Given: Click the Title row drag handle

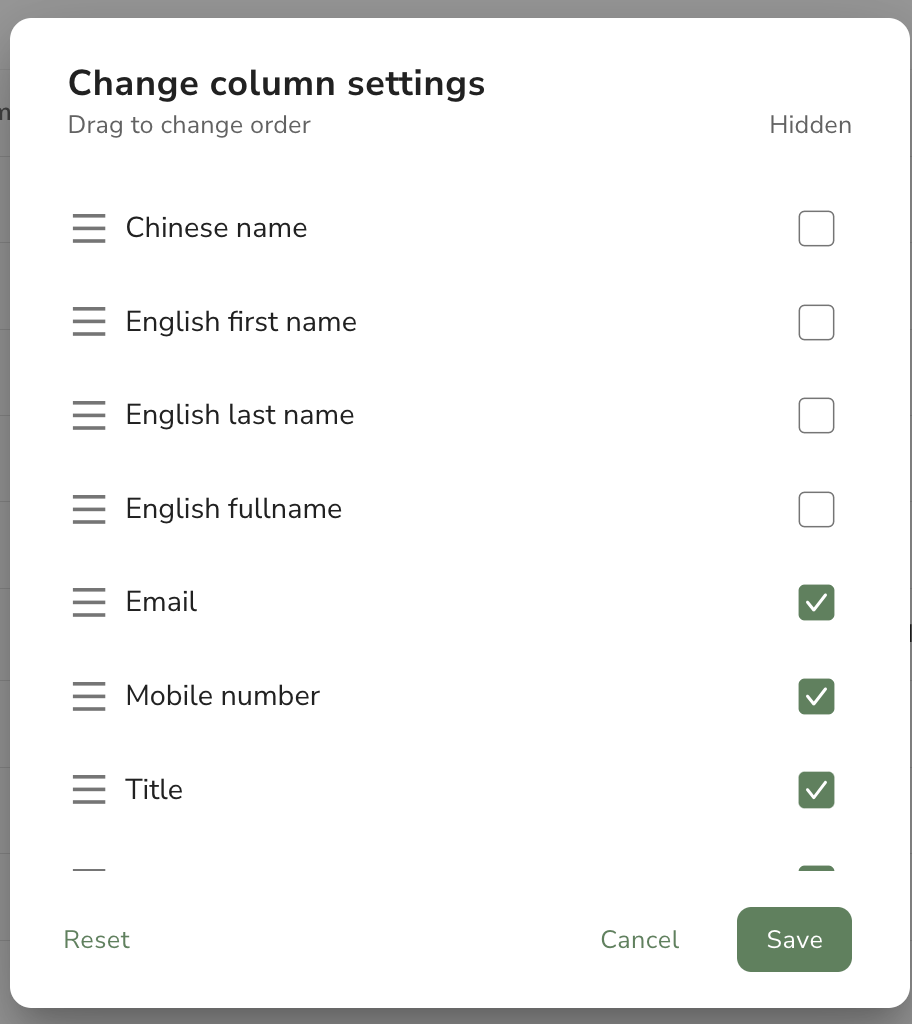Looking at the screenshot, I should tap(89, 790).
